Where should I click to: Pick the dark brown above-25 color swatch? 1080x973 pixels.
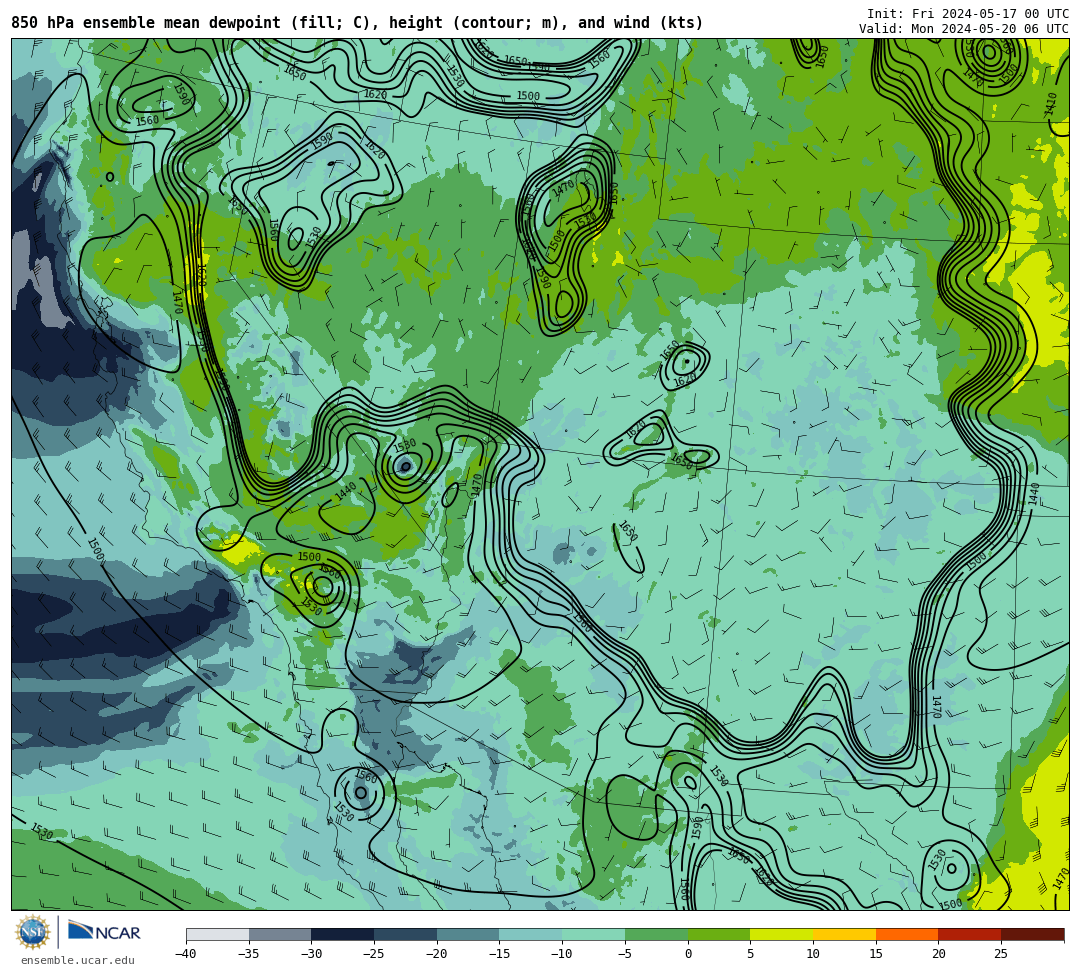(1032, 934)
